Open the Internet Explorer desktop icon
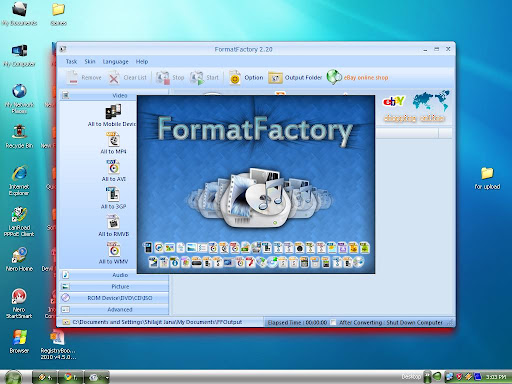Screen dimensions: 512x384 (x=19, y=180)
